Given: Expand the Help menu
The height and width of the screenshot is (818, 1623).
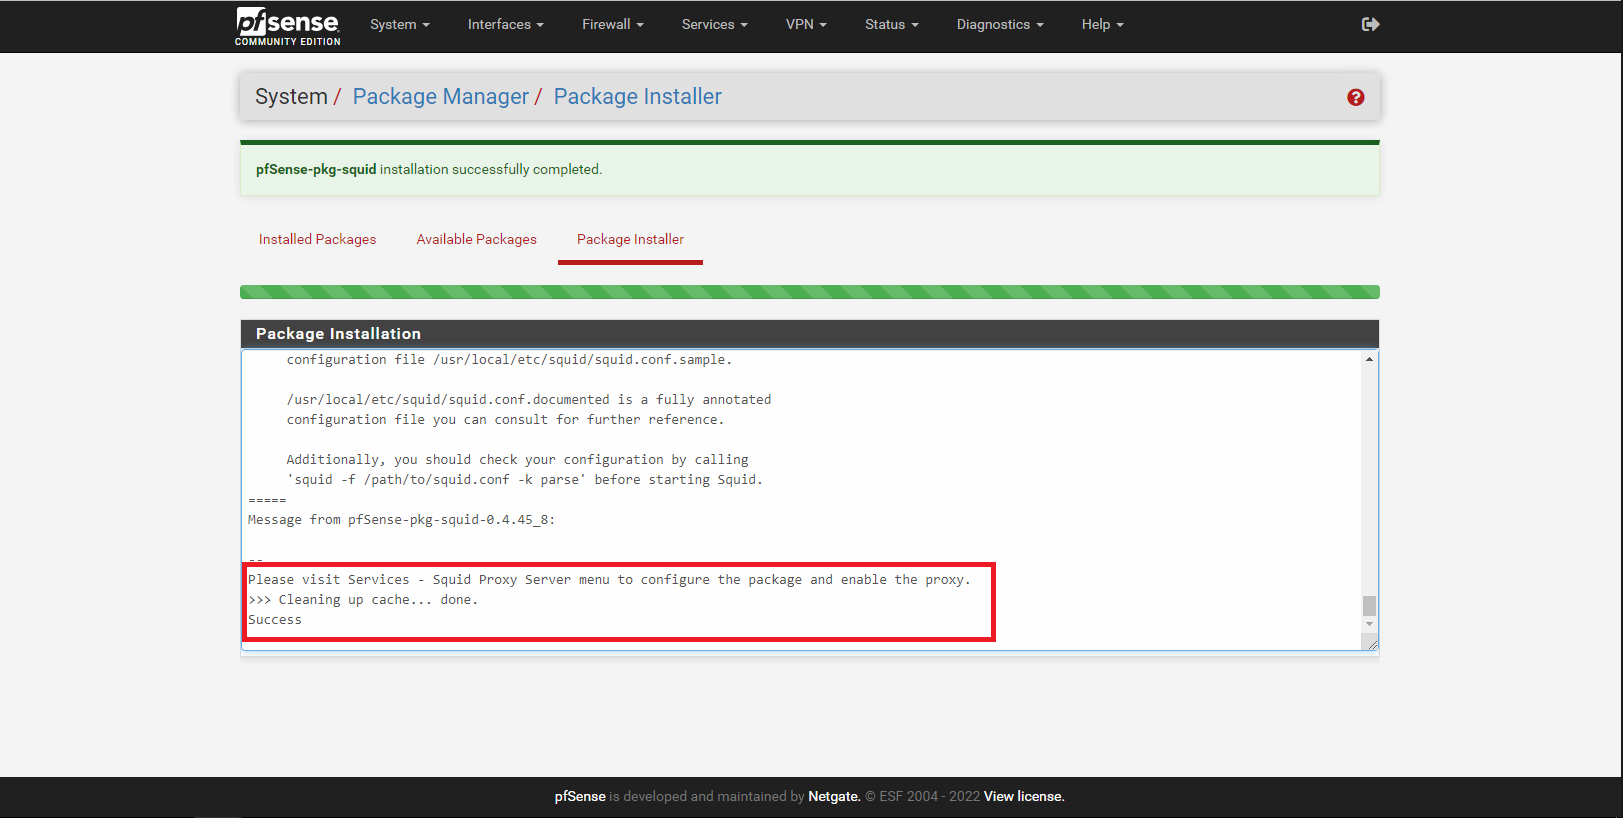Looking at the screenshot, I should [x=1102, y=24].
